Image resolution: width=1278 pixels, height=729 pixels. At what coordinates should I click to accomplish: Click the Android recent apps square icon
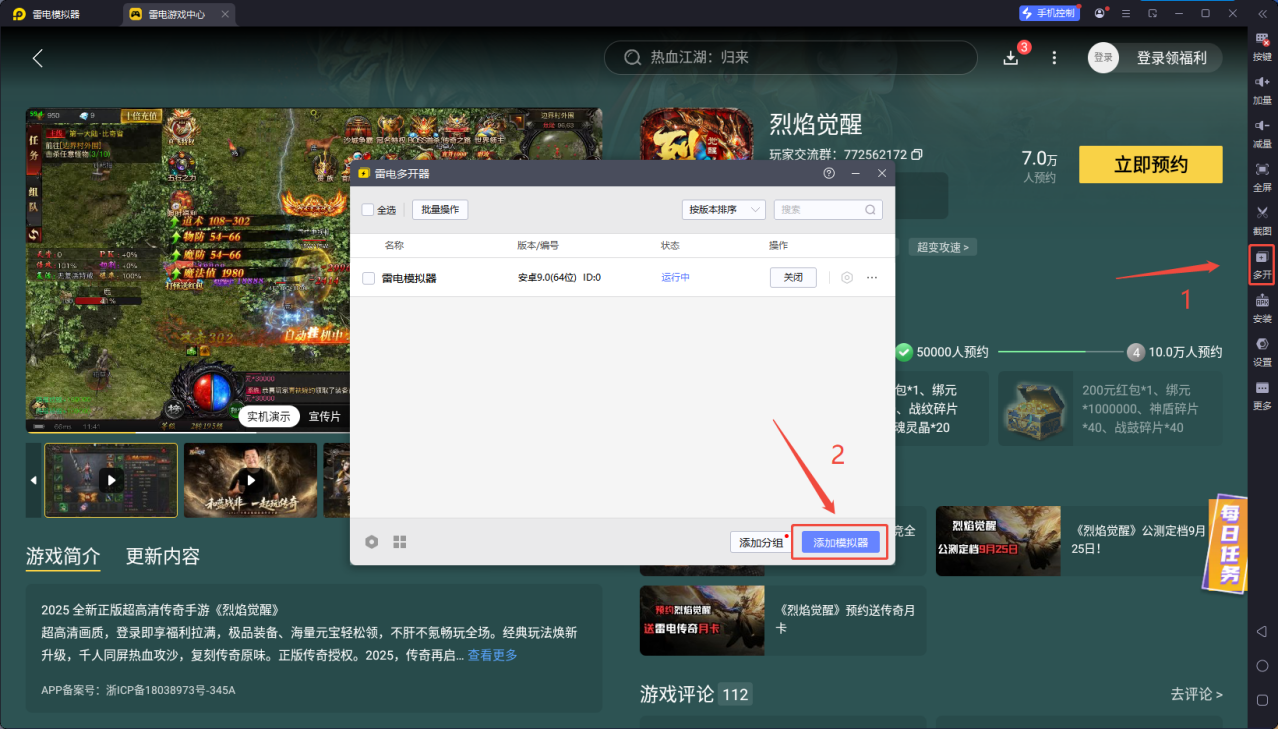pyautogui.click(x=1262, y=700)
